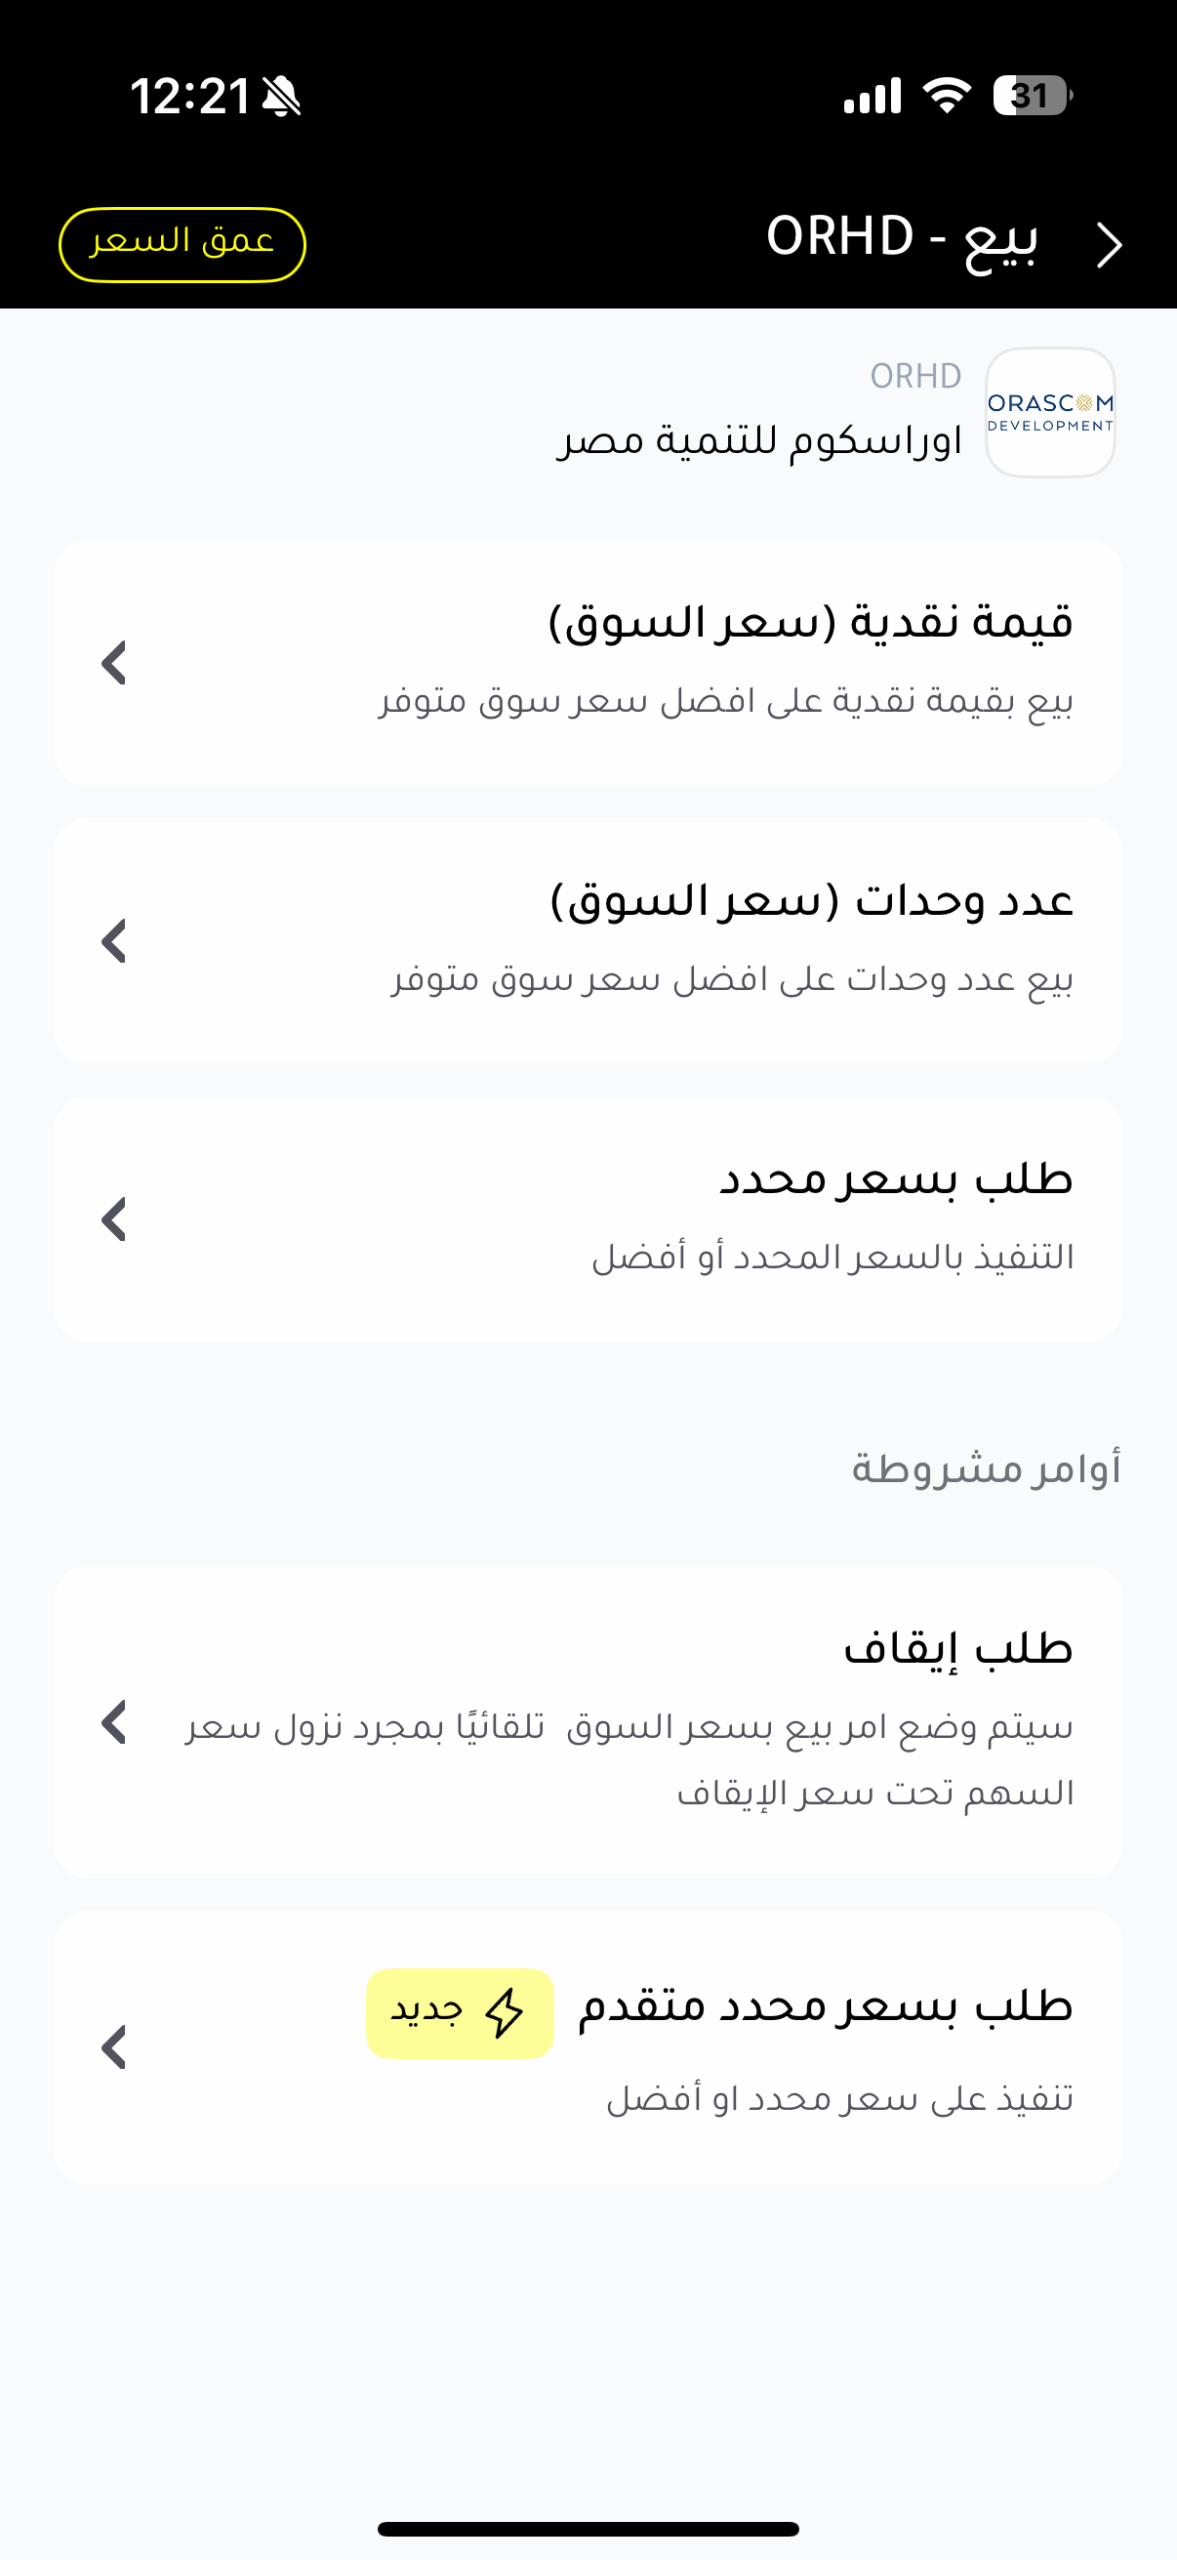Viewport: 1177px width, 2560px height.
Task: Open chevron on طلب بسعر محدد card
Action: 114,1219
